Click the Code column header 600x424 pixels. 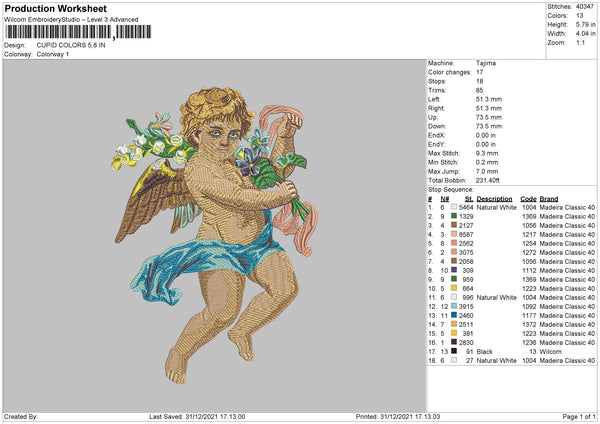[528, 199]
